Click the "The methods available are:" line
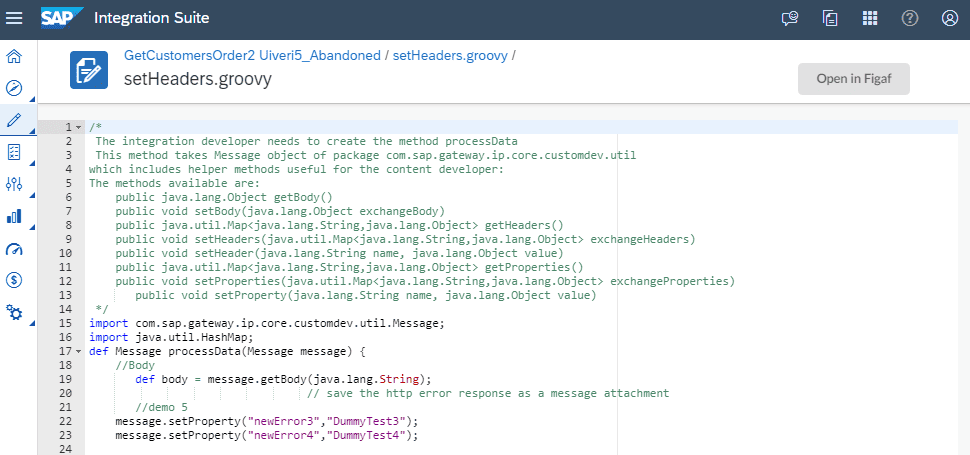 tap(175, 183)
